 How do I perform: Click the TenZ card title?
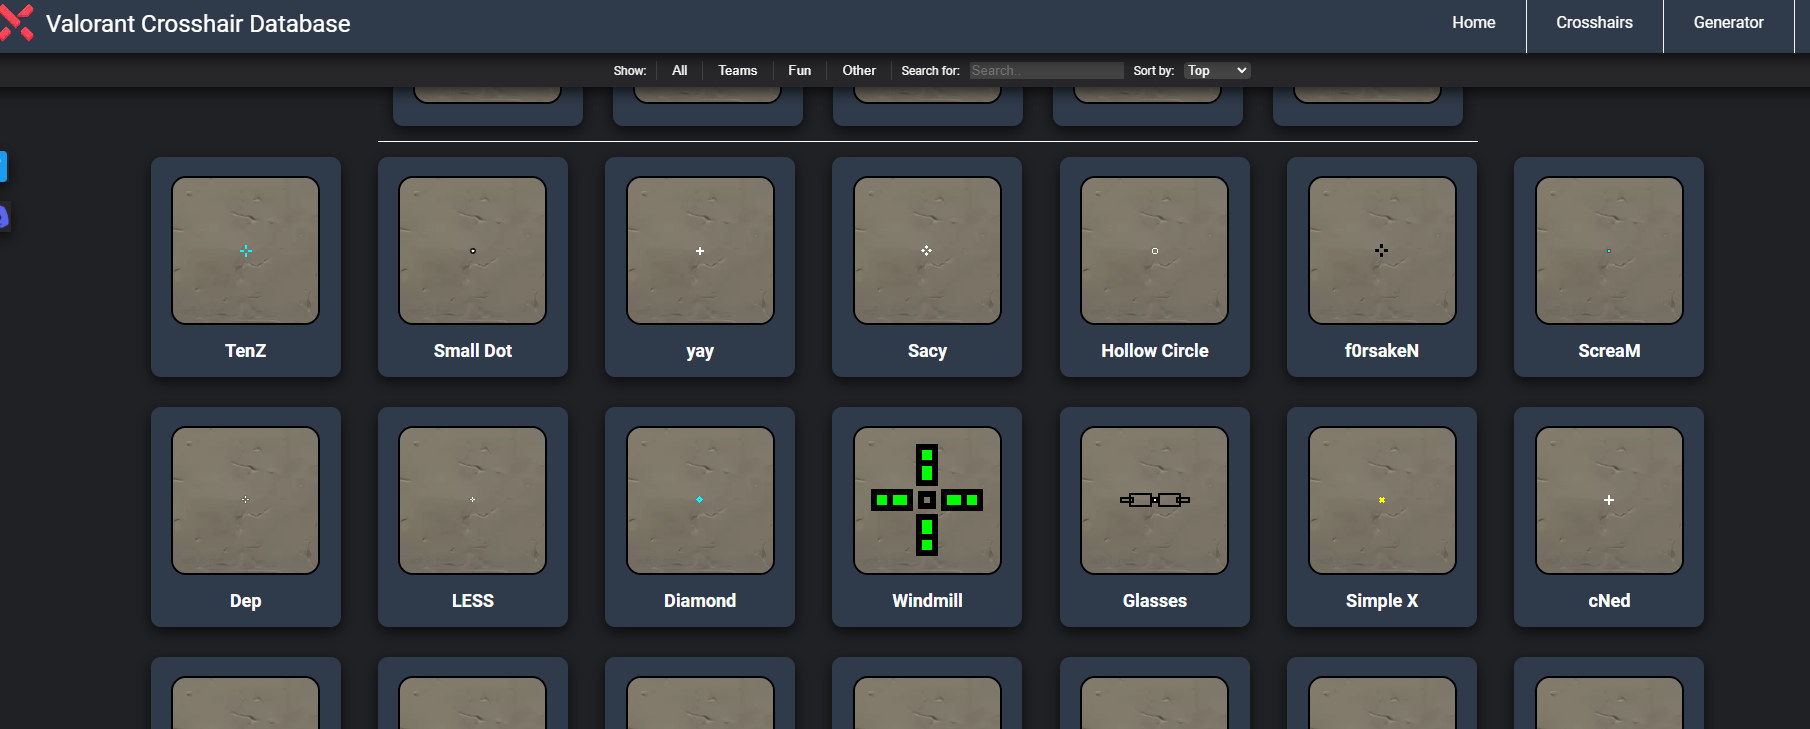(x=246, y=351)
